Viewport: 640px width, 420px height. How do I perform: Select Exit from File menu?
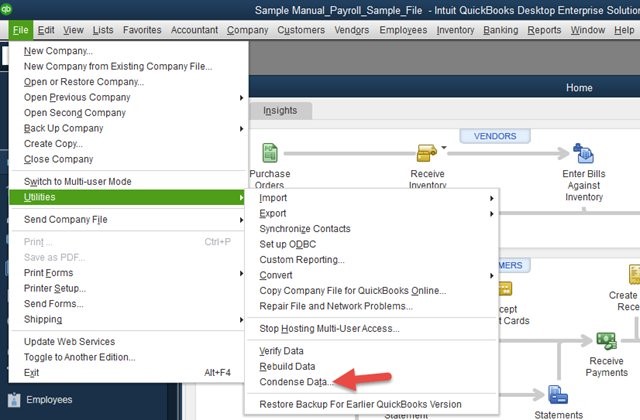coord(31,373)
